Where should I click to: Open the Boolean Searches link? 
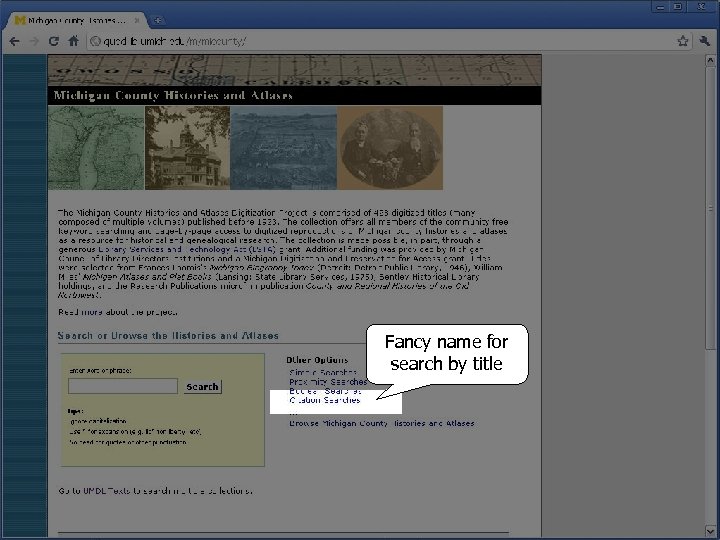click(326, 391)
